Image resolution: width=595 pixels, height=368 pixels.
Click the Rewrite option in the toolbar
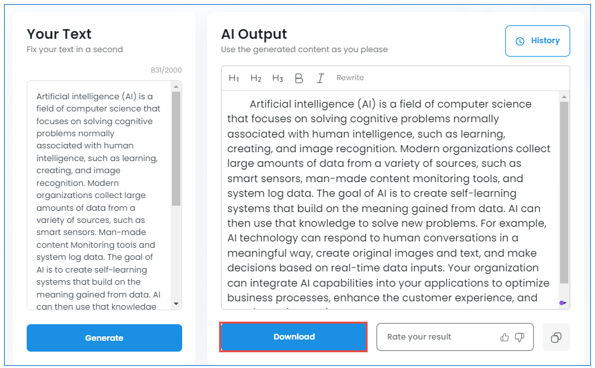350,78
